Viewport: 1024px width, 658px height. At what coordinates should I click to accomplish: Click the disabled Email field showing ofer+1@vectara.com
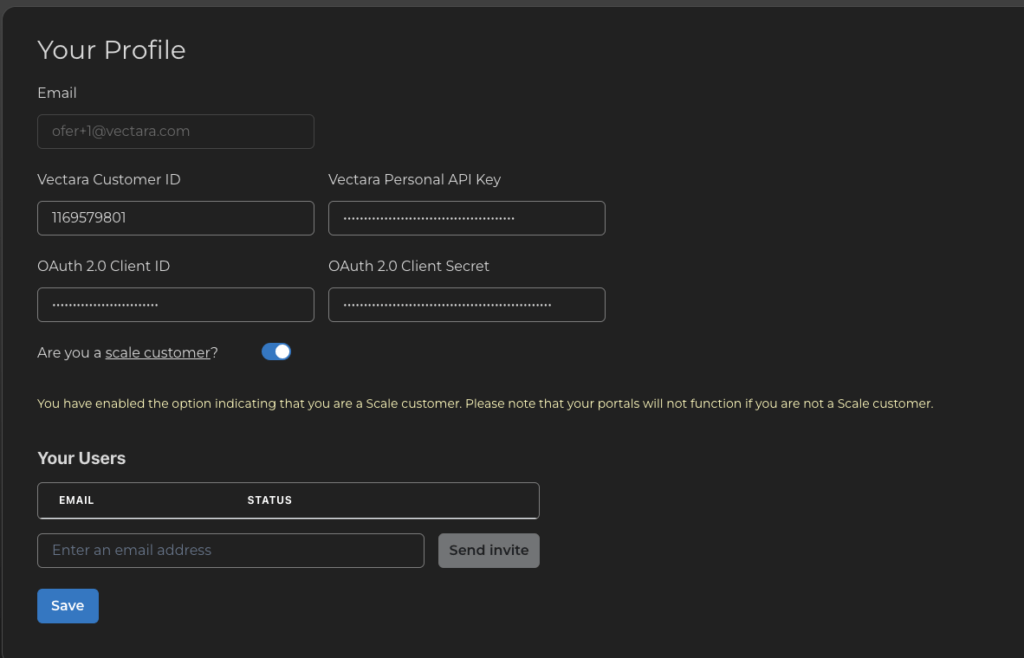pos(175,131)
